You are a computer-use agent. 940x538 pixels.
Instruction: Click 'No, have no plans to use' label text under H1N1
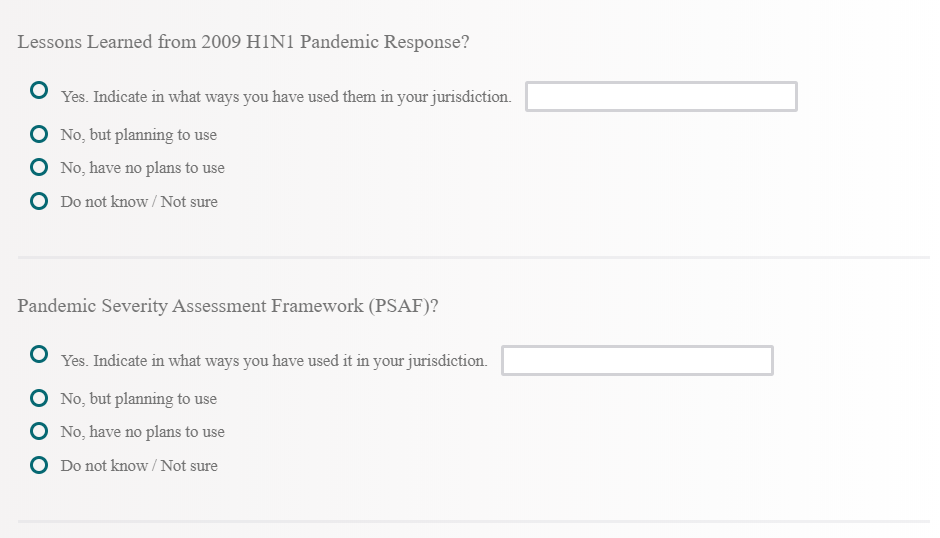click(x=143, y=168)
